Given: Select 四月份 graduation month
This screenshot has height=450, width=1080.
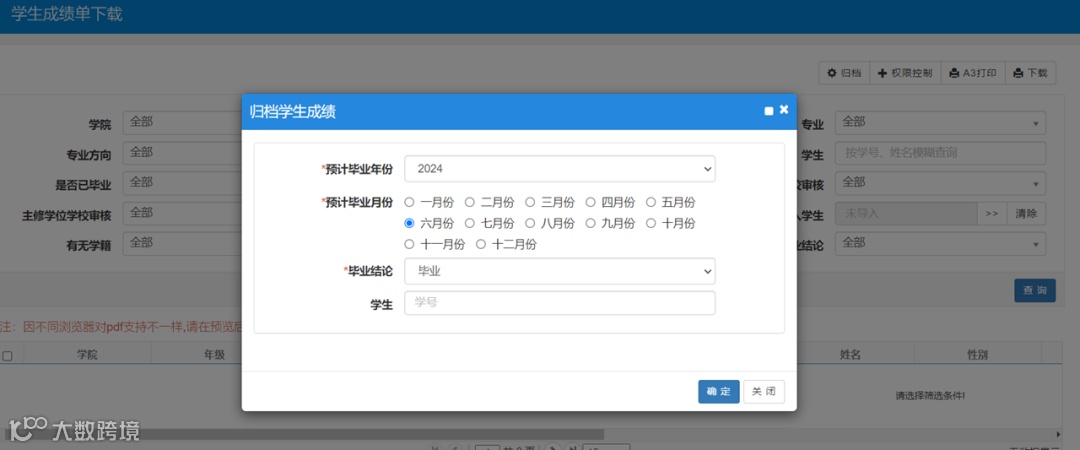Looking at the screenshot, I should tap(590, 203).
